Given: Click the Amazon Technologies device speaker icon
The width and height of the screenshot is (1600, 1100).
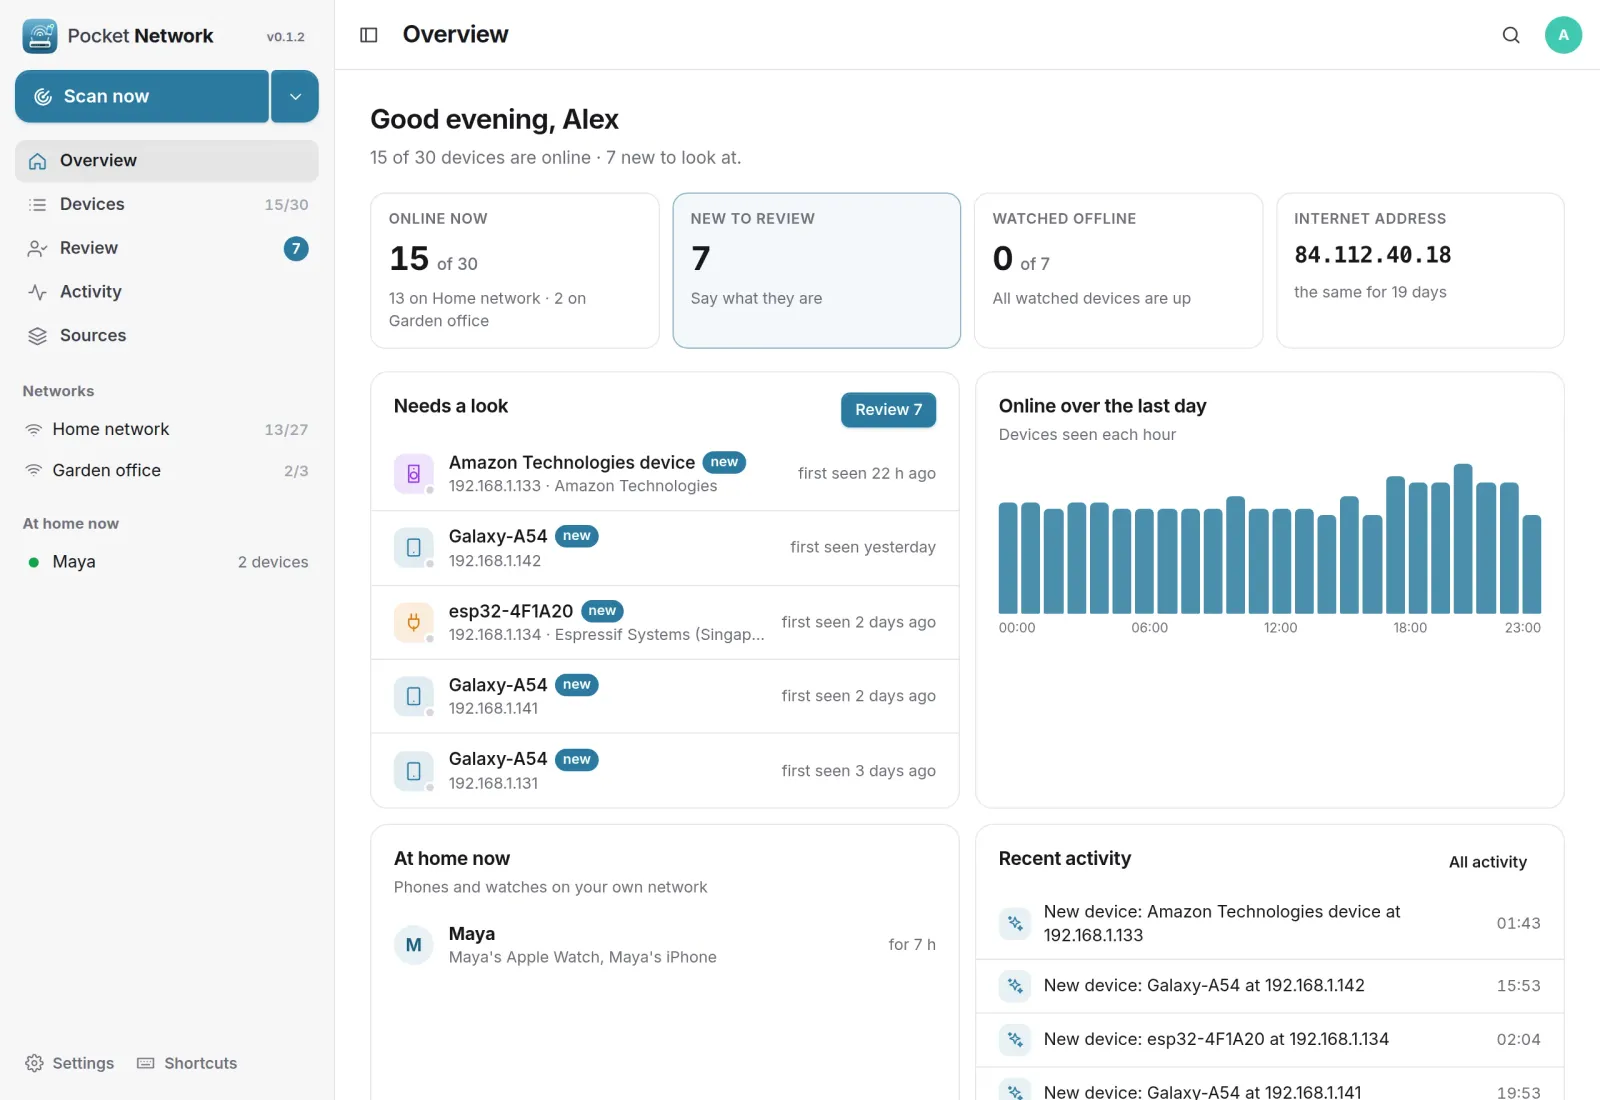Looking at the screenshot, I should point(413,474).
